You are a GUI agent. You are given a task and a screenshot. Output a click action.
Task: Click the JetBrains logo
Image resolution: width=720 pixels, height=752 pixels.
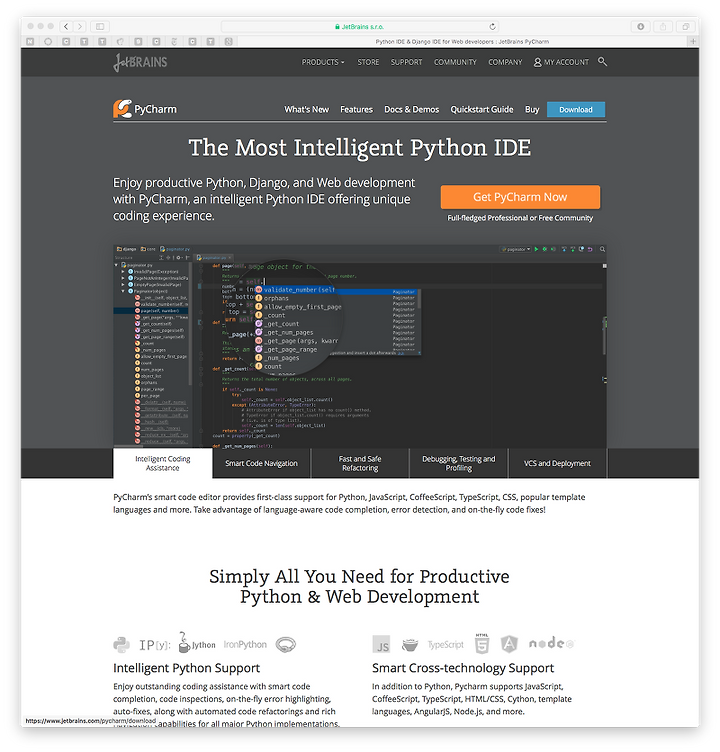140,62
